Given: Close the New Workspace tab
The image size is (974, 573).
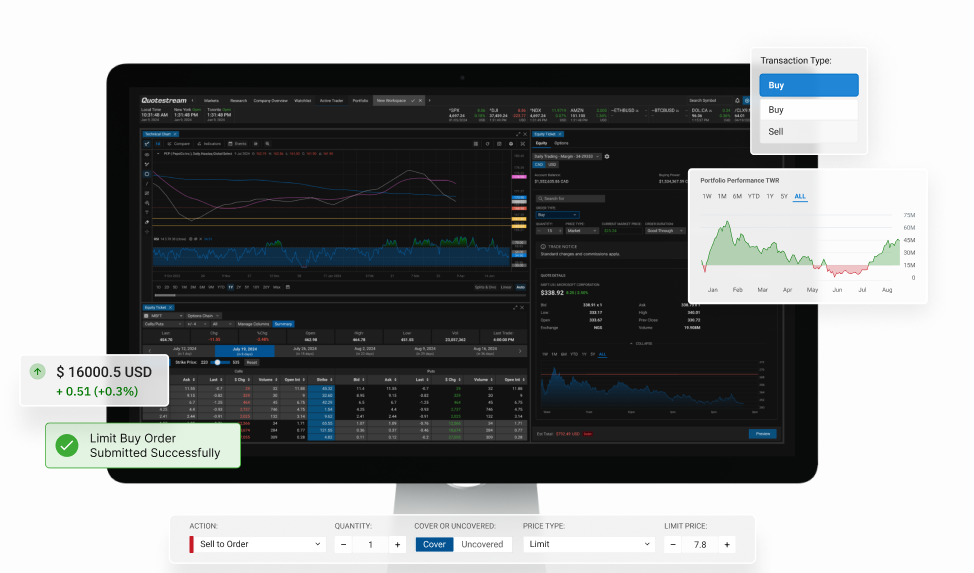Looking at the screenshot, I should point(420,101).
